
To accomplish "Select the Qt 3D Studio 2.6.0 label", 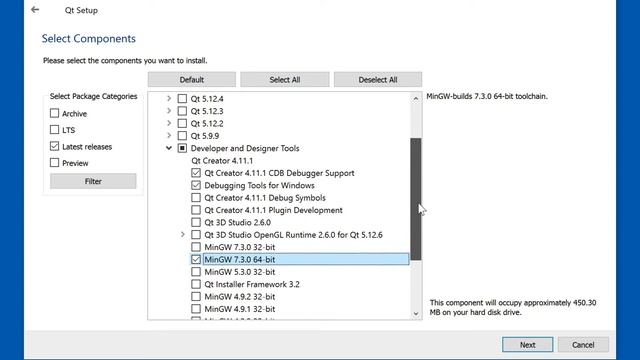I will coord(238,222).
